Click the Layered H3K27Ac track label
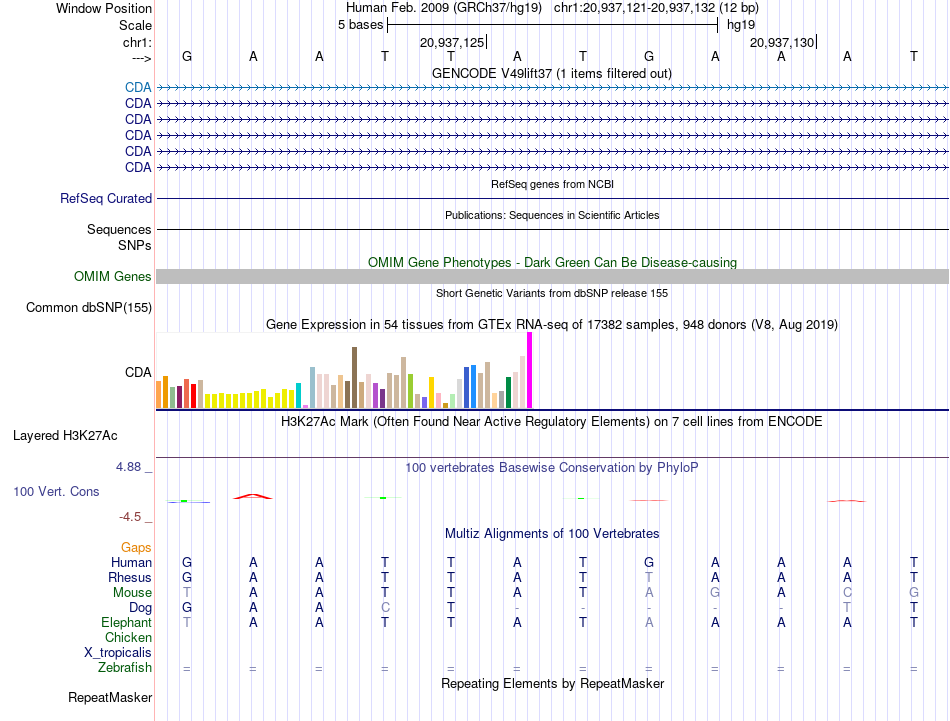Screen dimensions: 950x721 click(x=65, y=436)
